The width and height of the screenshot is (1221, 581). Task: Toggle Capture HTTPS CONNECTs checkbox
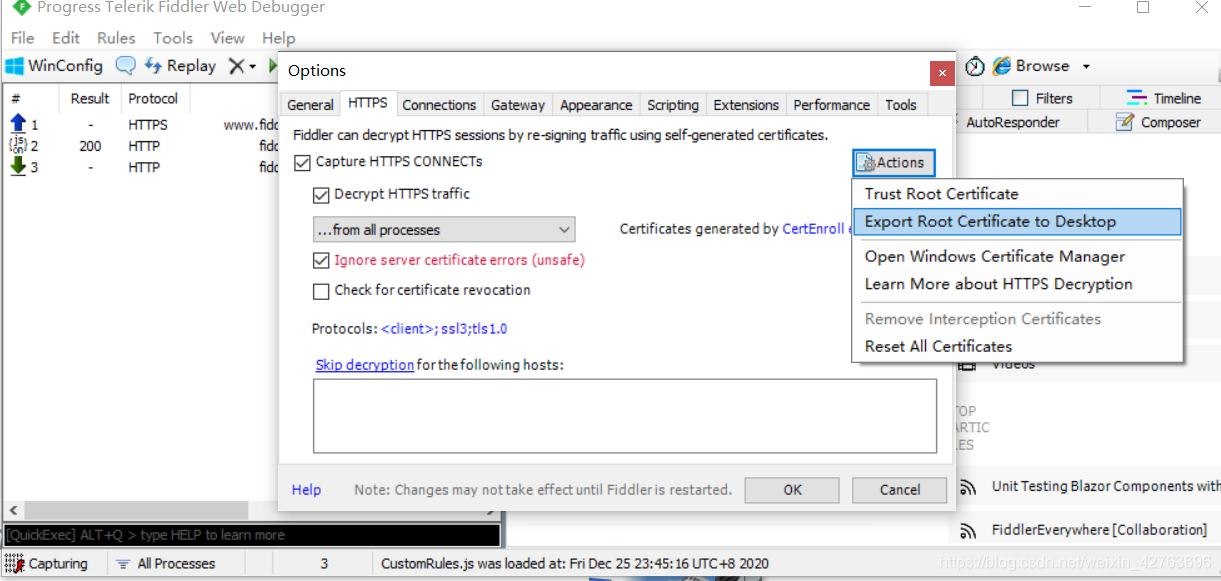coord(303,162)
